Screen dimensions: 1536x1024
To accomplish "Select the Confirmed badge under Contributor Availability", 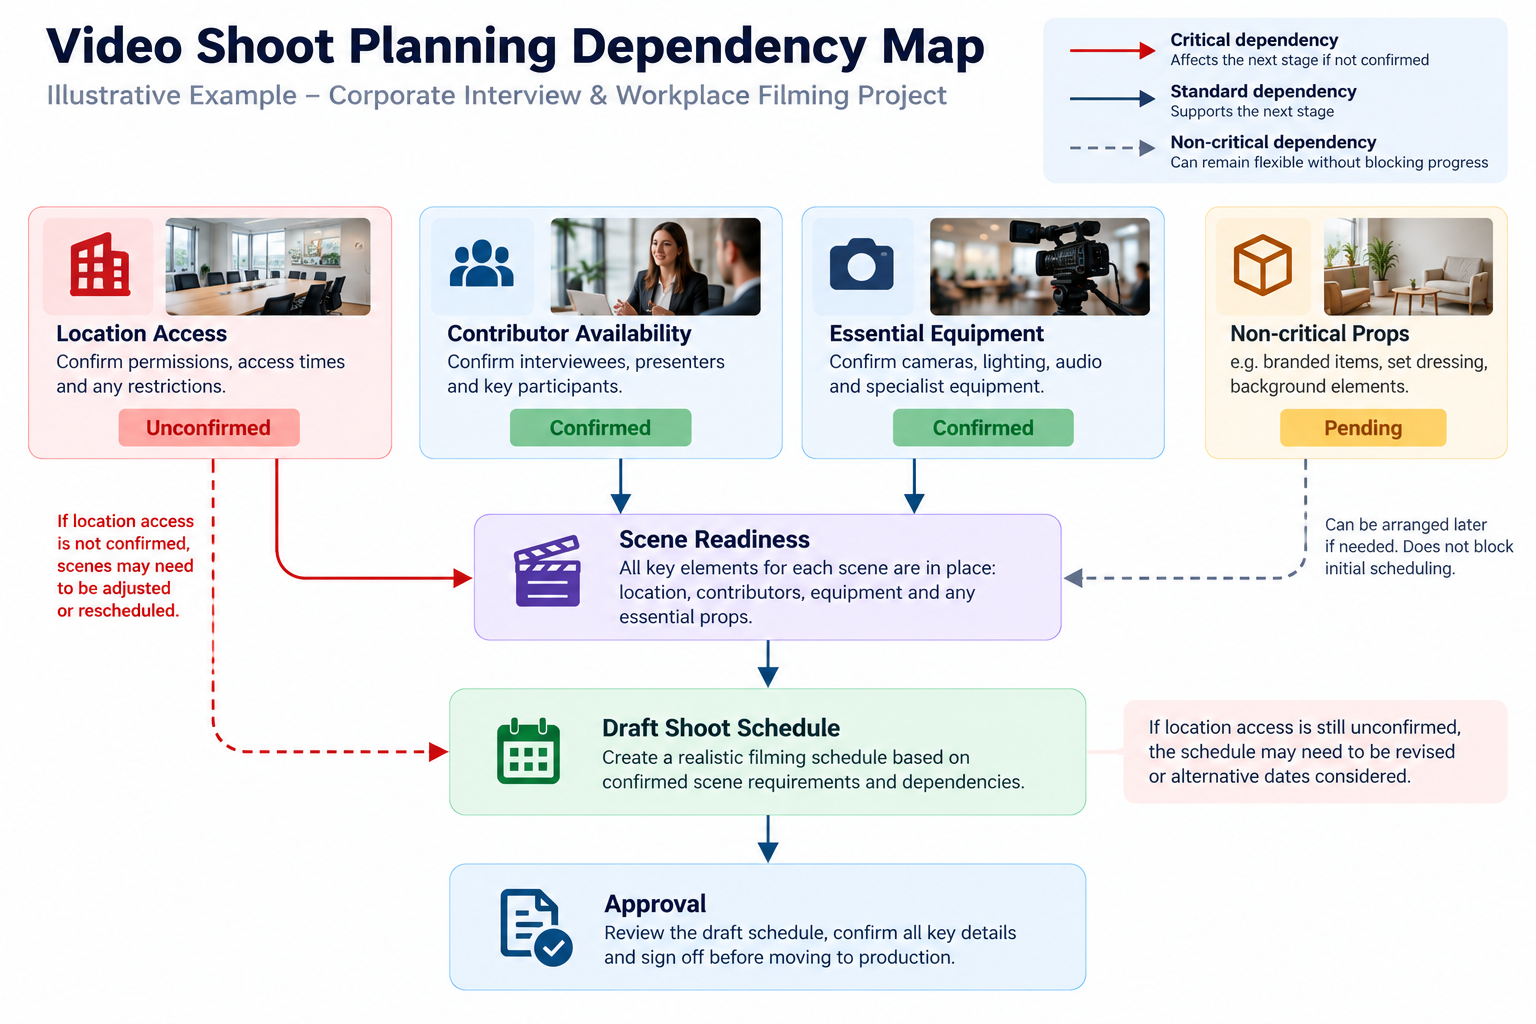I will 600,428.
